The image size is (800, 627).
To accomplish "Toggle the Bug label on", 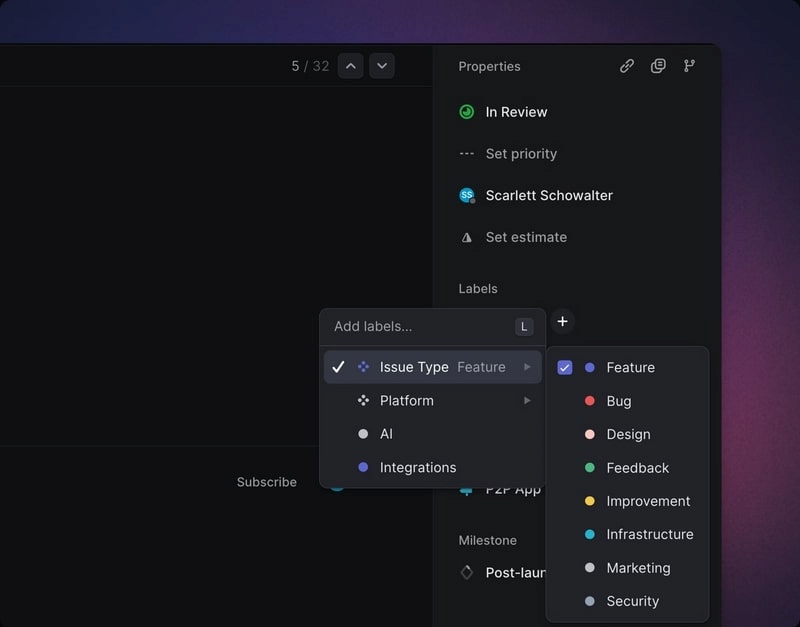I will 617,401.
